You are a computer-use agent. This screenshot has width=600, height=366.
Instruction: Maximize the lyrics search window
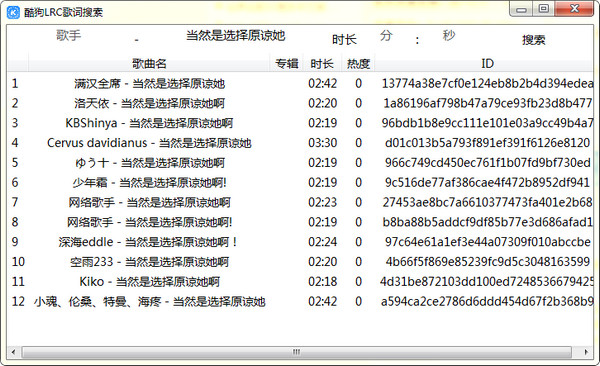pyautogui.click(x=543, y=8)
